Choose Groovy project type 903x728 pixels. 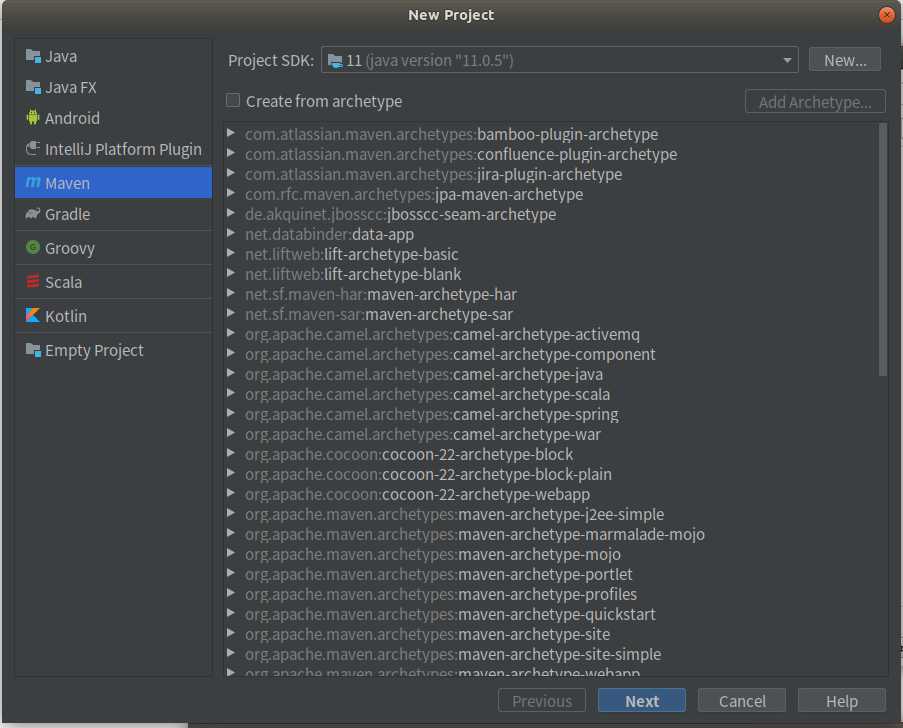tap(113, 248)
